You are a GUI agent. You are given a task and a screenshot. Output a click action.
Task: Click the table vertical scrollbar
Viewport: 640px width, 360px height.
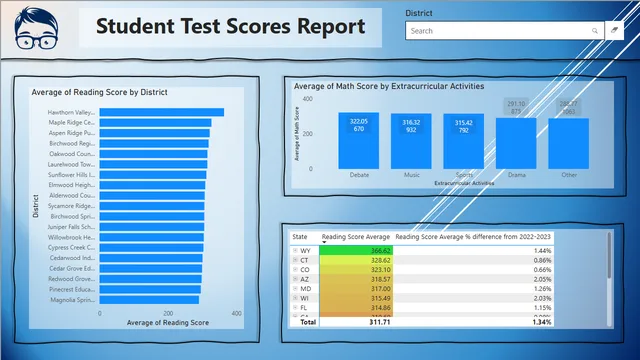pos(609,256)
